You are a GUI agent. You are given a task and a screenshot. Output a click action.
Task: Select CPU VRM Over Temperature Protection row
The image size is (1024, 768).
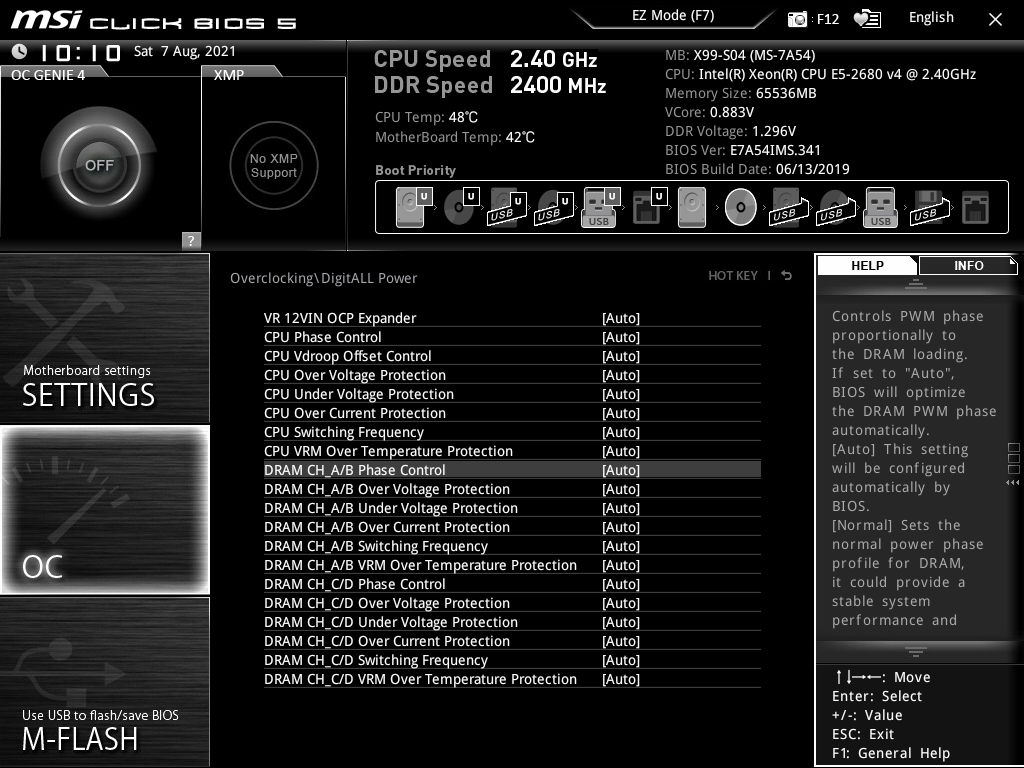(512, 451)
